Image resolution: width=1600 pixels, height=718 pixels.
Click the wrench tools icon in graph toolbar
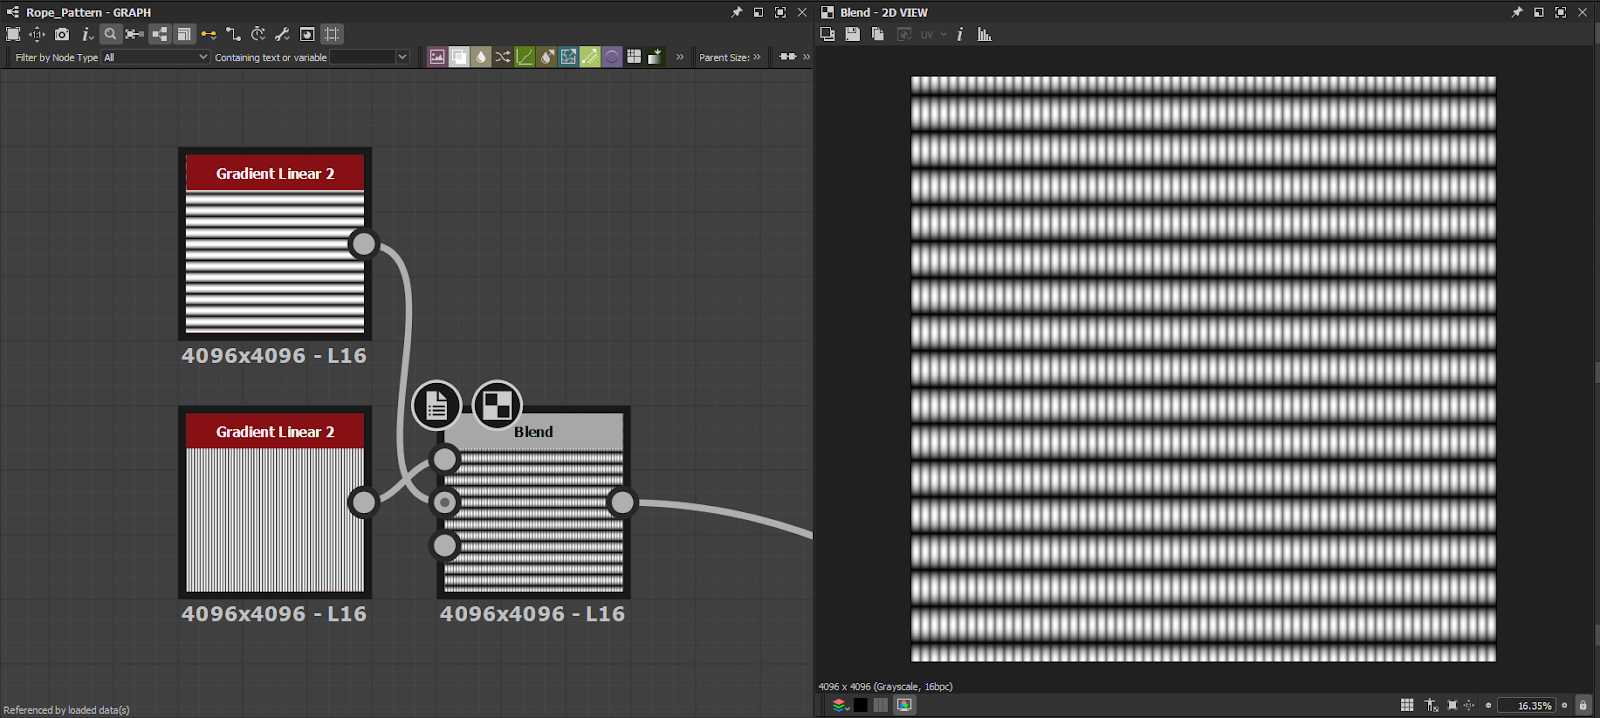click(282, 34)
